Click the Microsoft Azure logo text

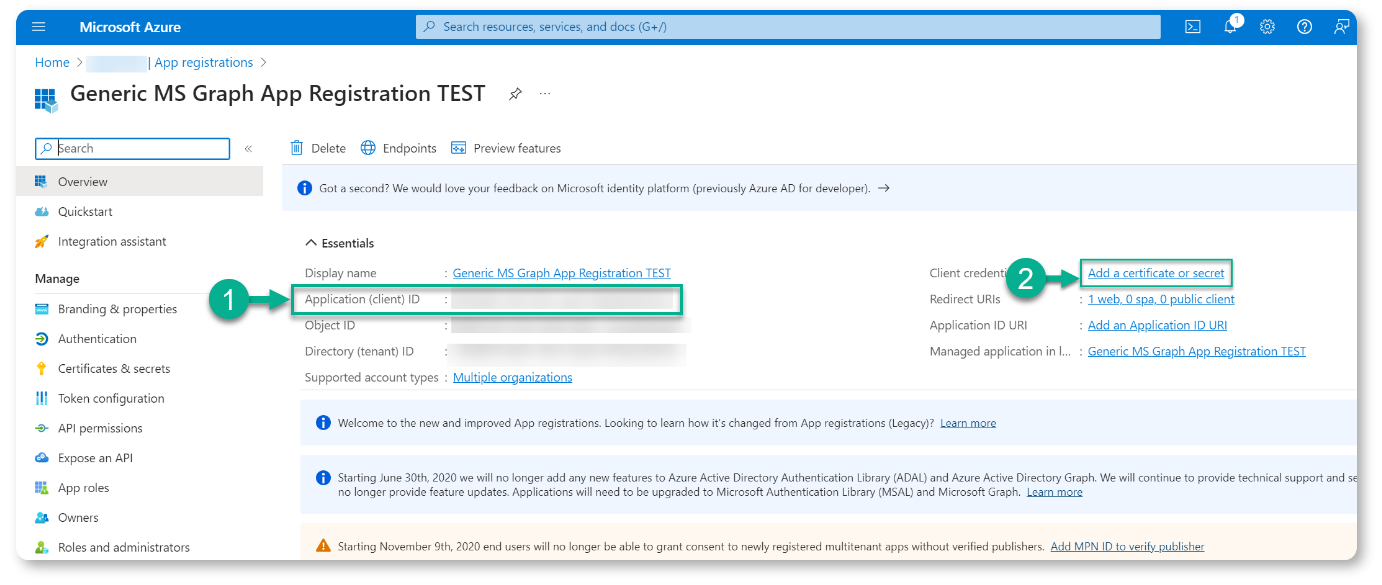[x=130, y=27]
